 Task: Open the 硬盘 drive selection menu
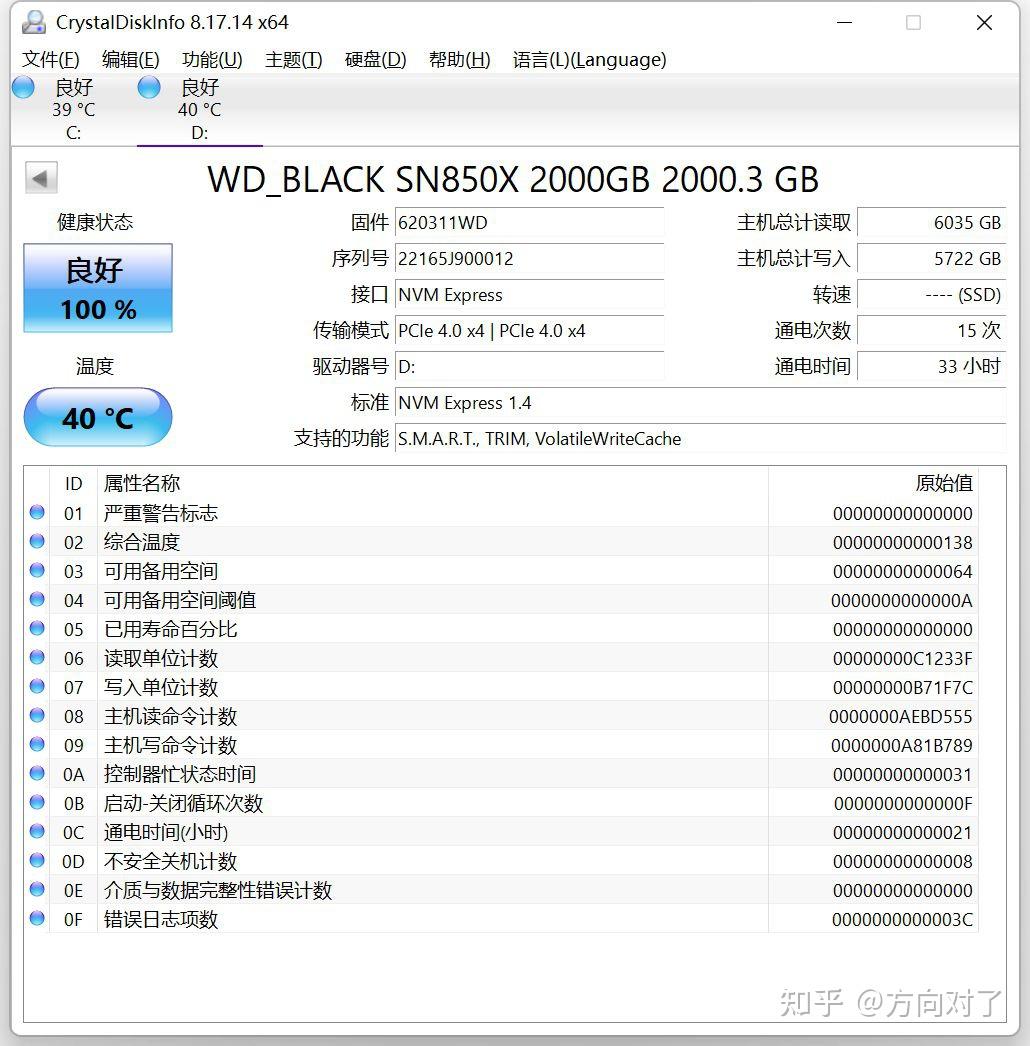point(375,59)
